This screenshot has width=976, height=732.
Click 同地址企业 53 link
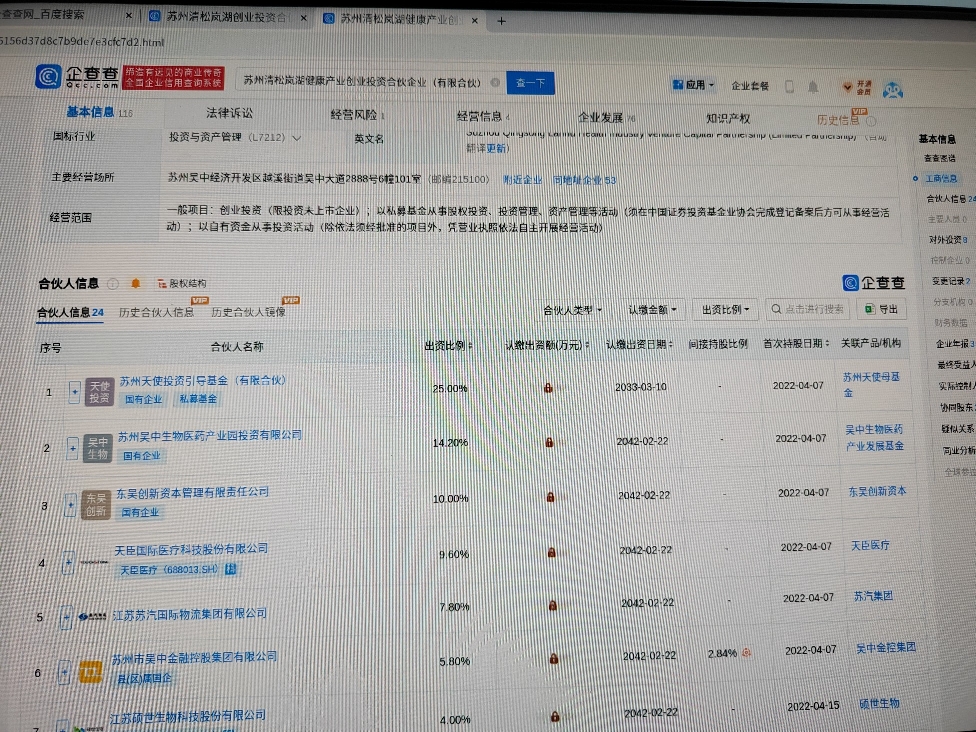pos(584,180)
